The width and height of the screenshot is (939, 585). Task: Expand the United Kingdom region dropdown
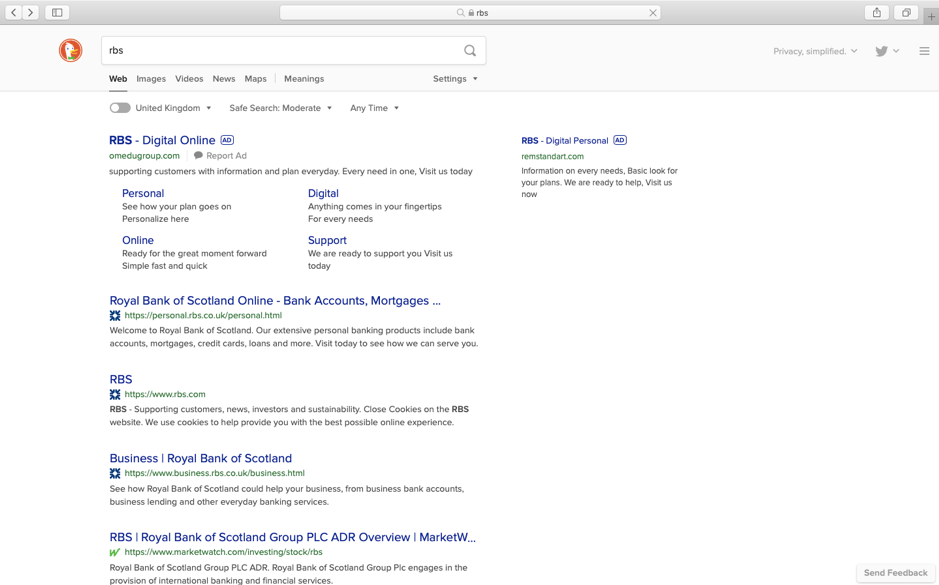click(174, 108)
